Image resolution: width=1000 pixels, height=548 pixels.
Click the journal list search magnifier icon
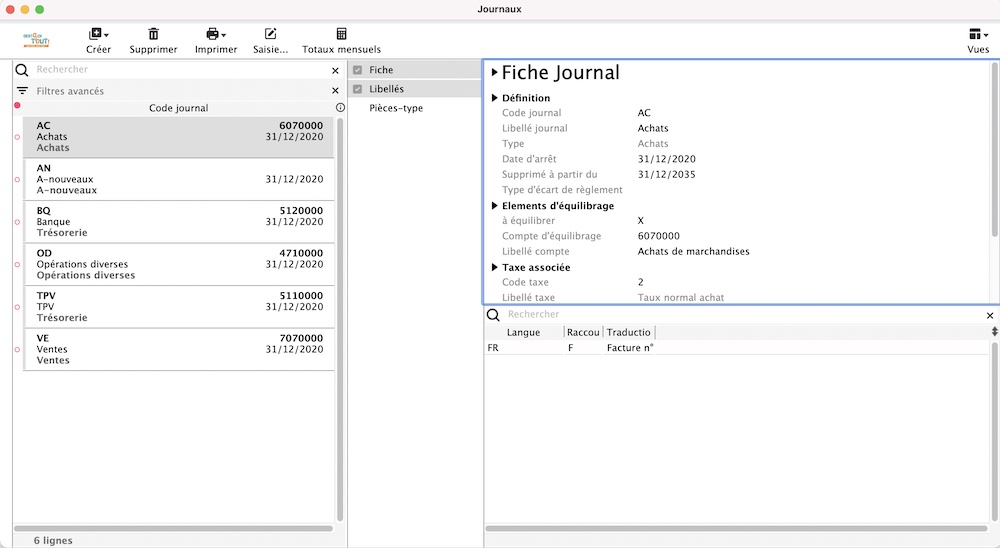(x=22, y=70)
